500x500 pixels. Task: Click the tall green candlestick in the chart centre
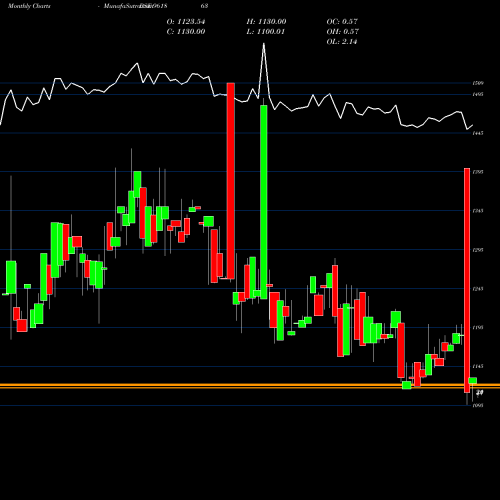pyautogui.click(x=264, y=202)
